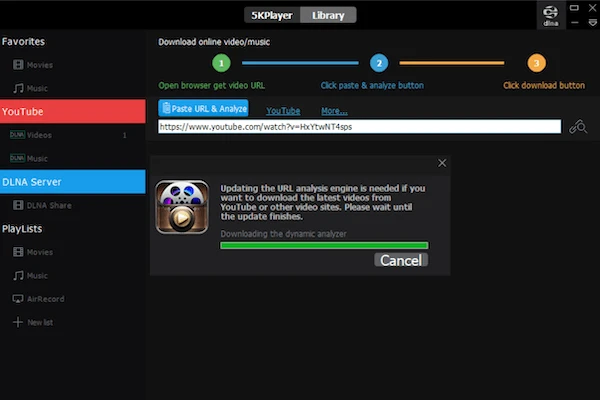Image resolution: width=600 pixels, height=400 pixels.
Task: Open Favorites Movies list
Action: click(x=33, y=65)
